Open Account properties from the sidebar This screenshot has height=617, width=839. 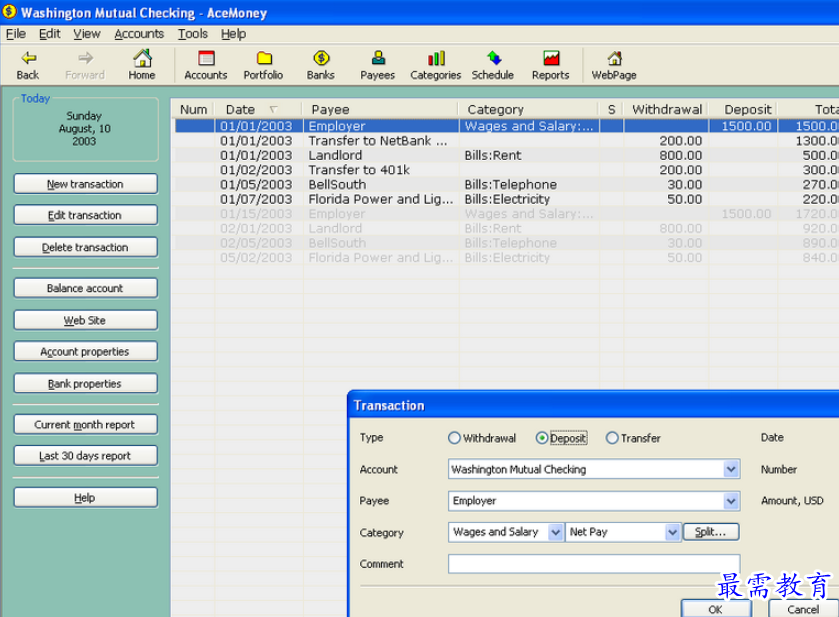86,352
